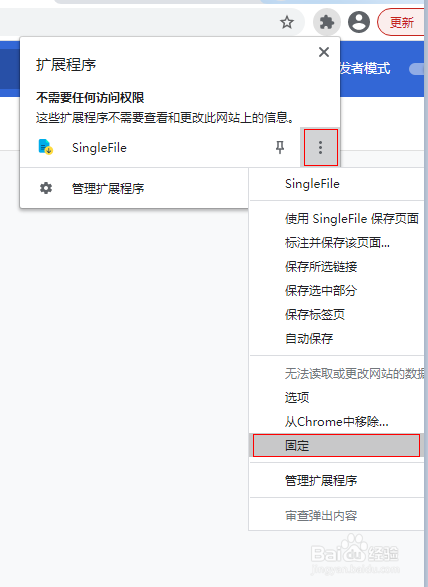
Task: Pin SingleFile using the pushpin icon
Action: tap(280, 147)
